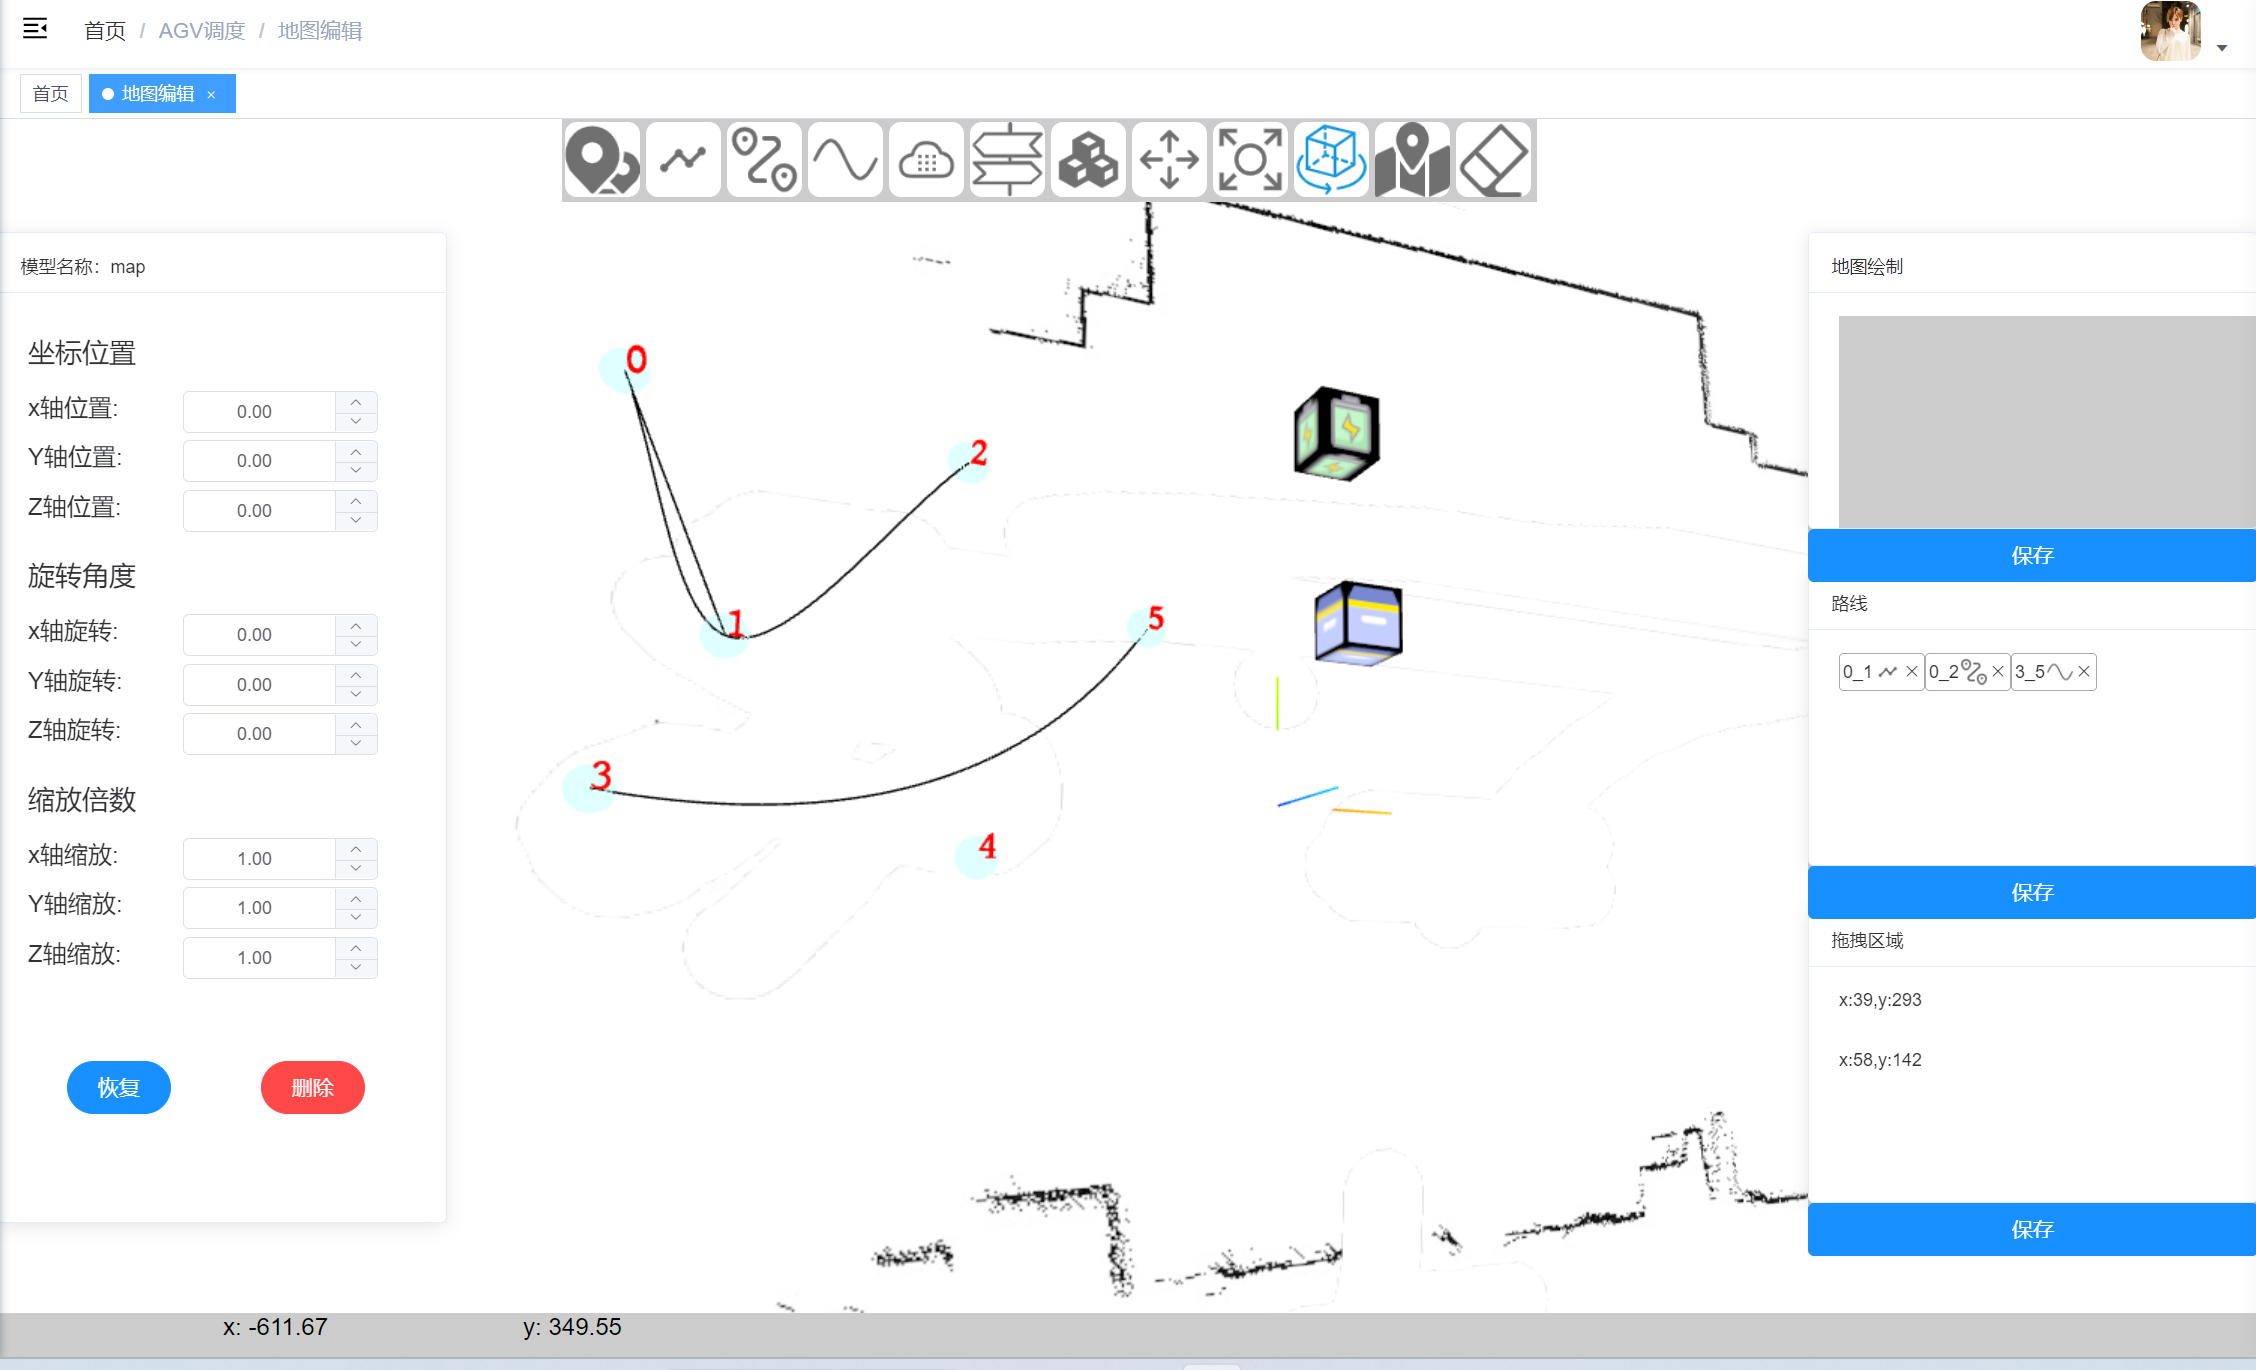The image size is (2256, 1370).
Task: Remove the 0_1 route tag
Action: tap(1911, 672)
